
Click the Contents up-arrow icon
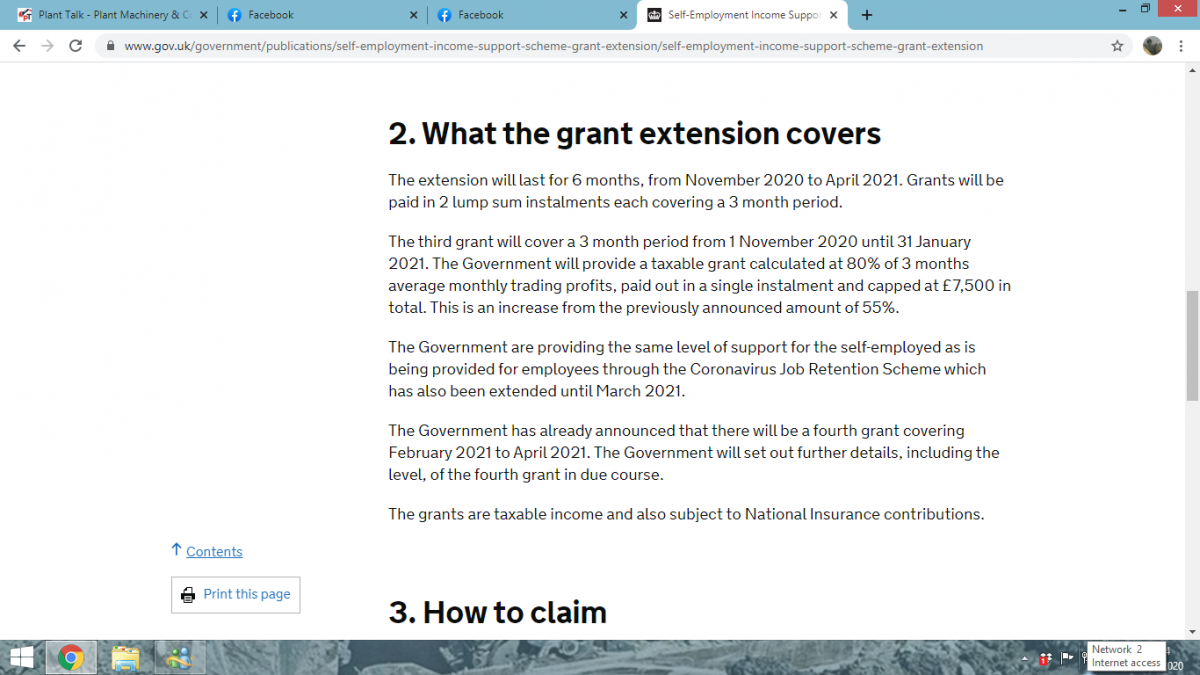pos(176,550)
